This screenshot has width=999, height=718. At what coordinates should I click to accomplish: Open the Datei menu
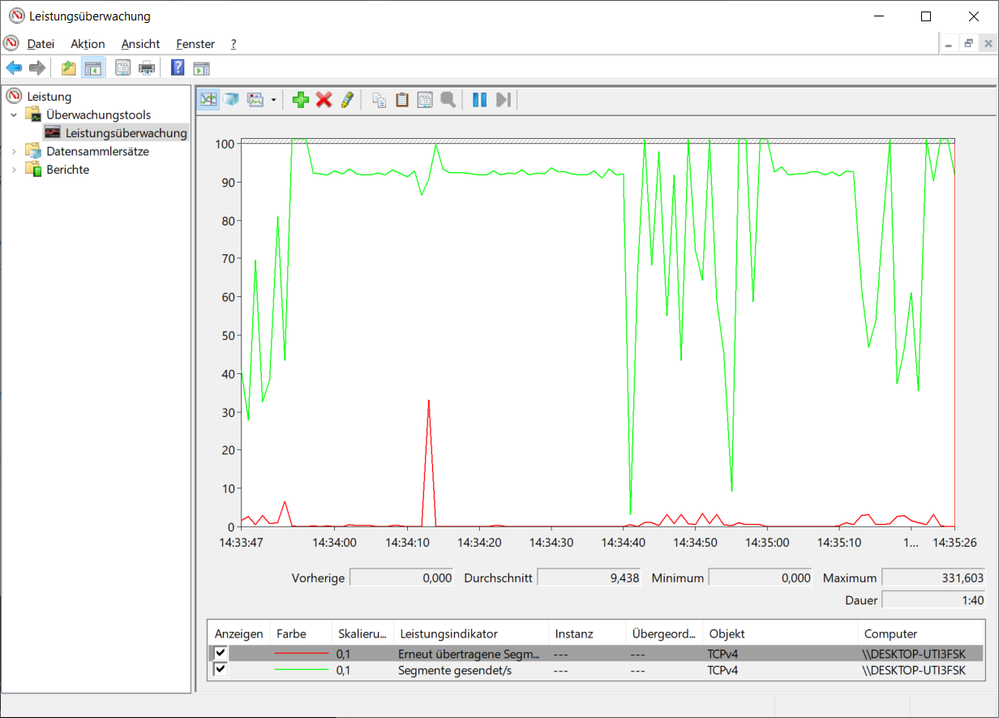41,44
